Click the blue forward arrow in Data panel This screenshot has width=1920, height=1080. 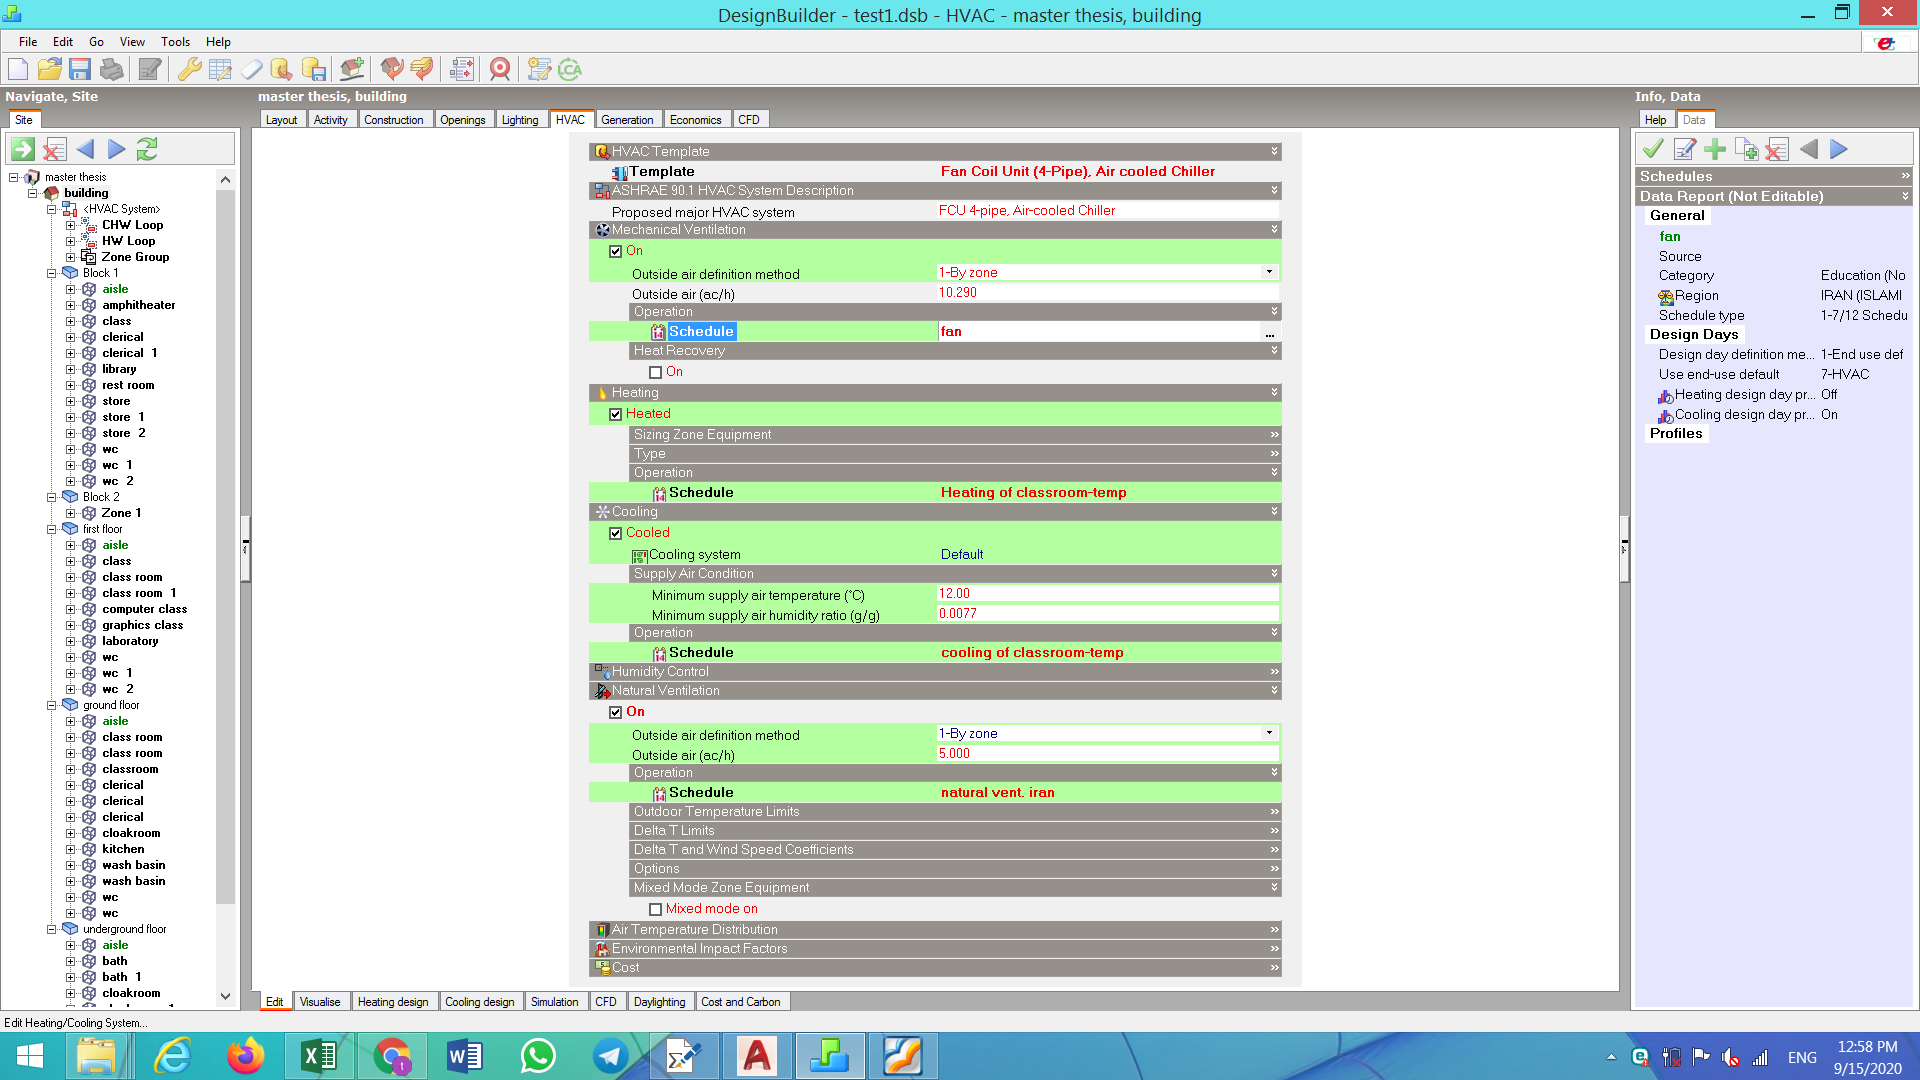[x=1839, y=149]
